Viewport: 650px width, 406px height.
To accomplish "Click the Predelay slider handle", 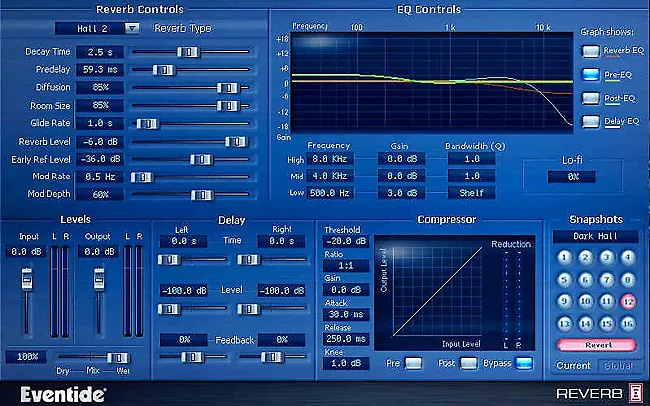I will coord(164,70).
